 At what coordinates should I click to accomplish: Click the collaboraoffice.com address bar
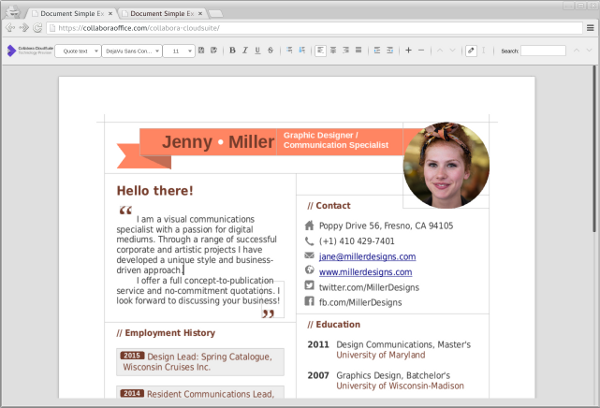314,28
